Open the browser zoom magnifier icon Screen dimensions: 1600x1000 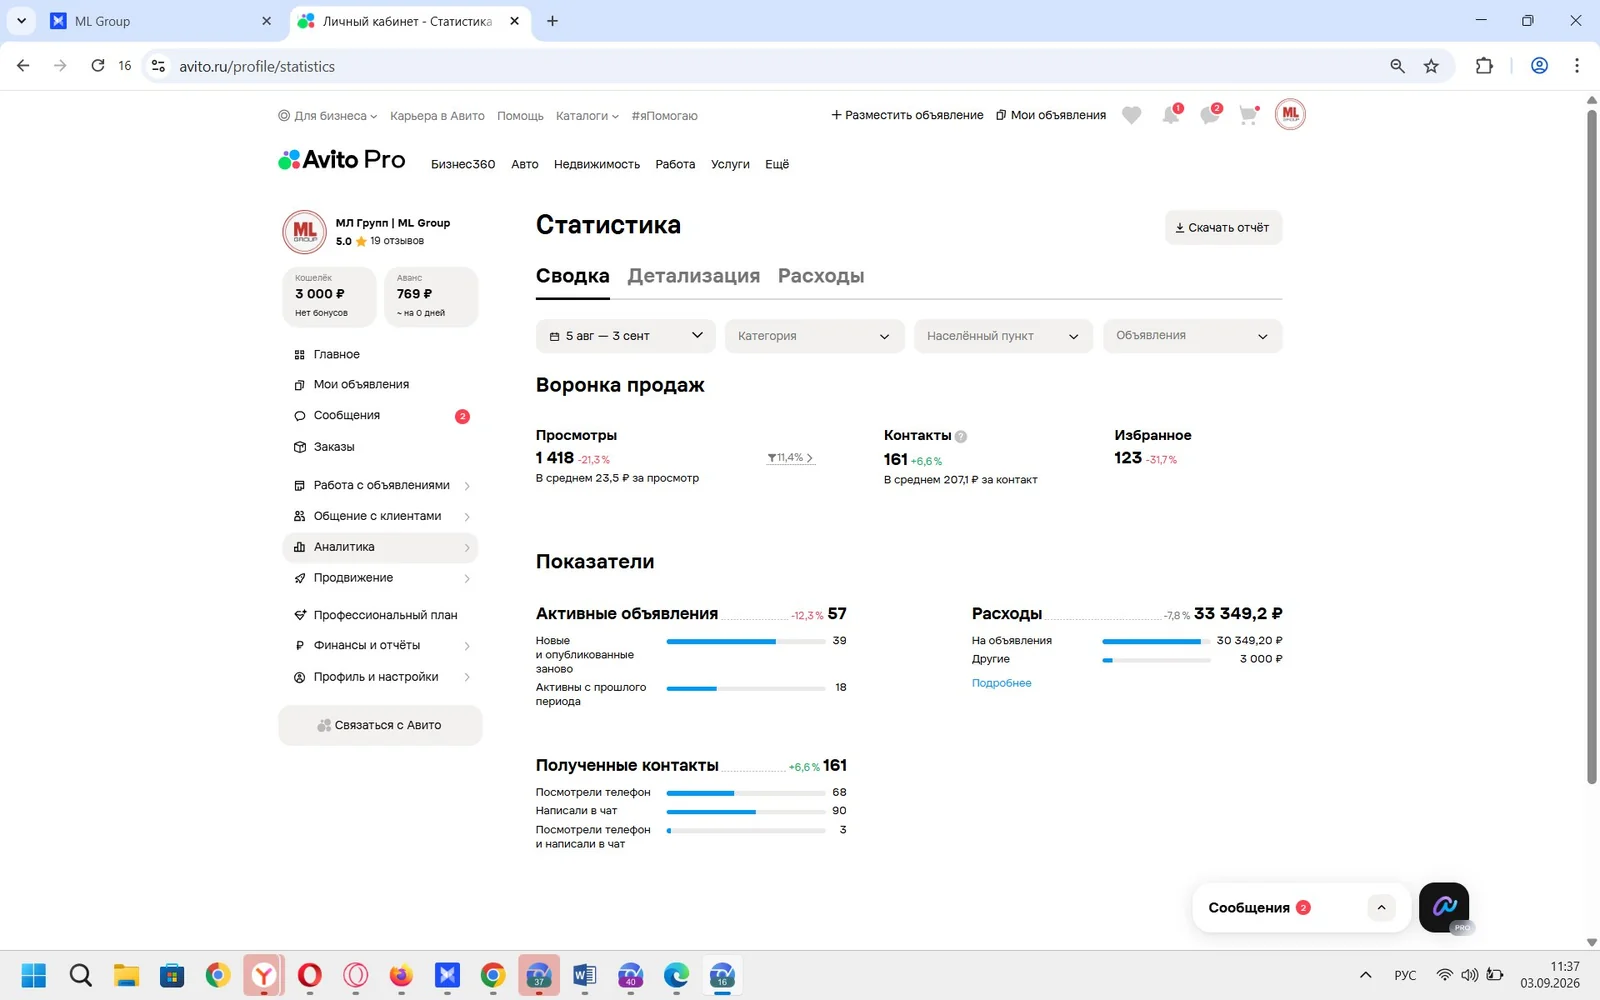pyautogui.click(x=1397, y=66)
